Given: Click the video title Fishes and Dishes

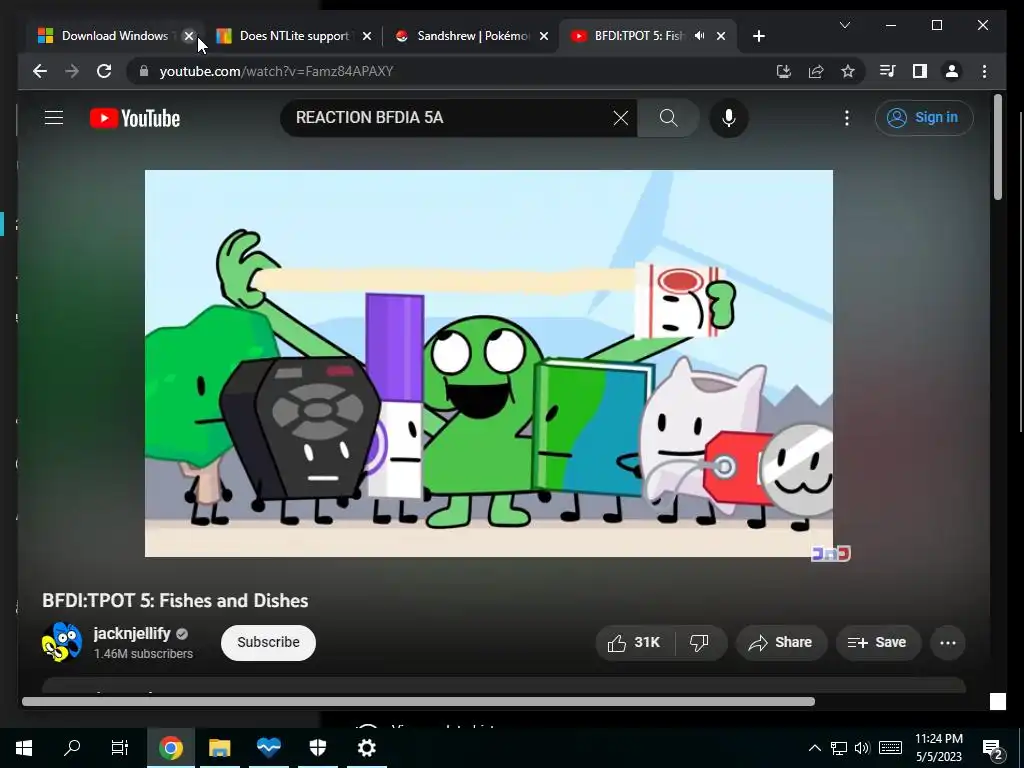Looking at the screenshot, I should [x=175, y=600].
